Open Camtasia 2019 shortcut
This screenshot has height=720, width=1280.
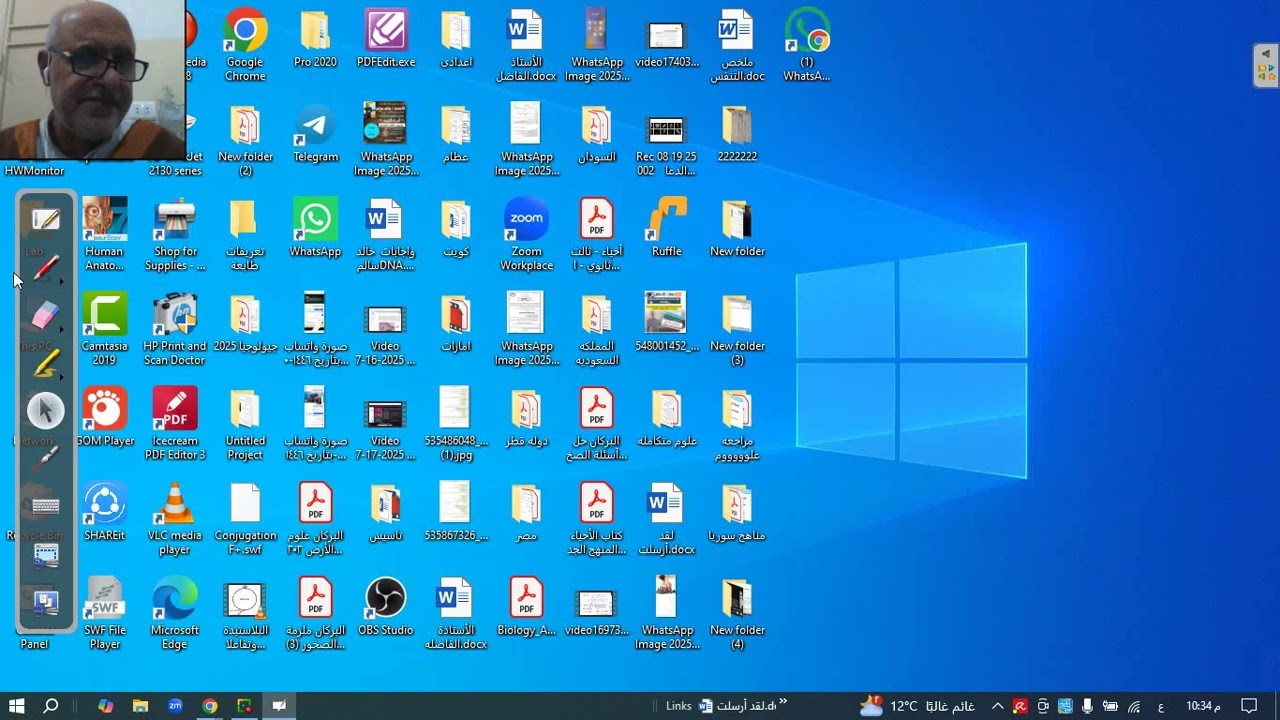[x=104, y=330]
